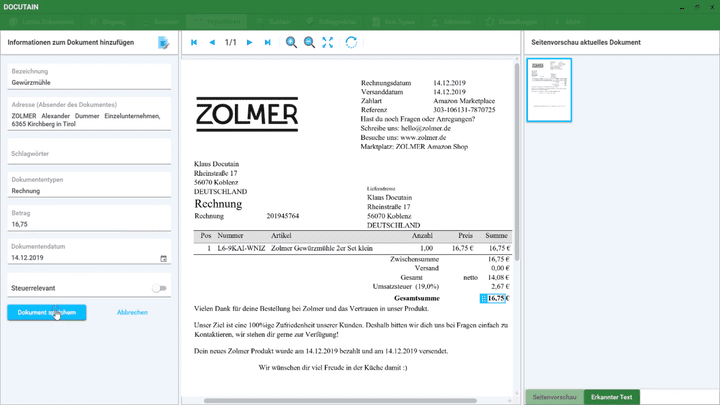
Task: Zoom out of the document
Action: (309, 43)
